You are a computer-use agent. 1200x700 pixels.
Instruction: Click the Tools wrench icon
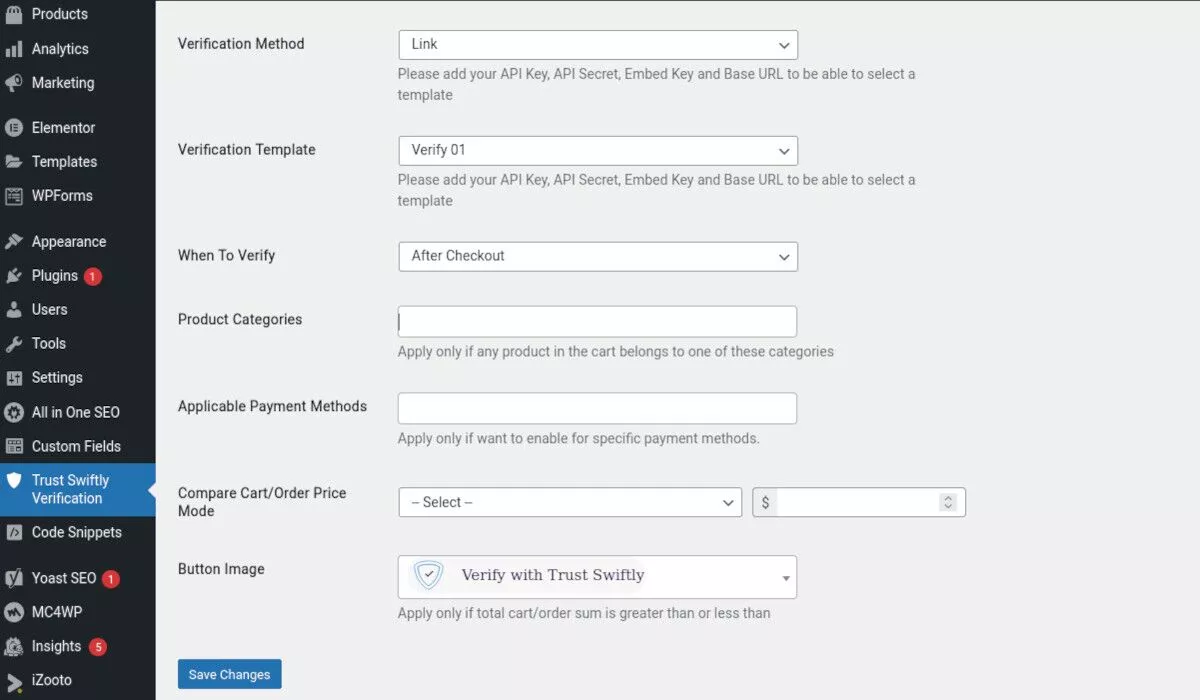pos(14,344)
